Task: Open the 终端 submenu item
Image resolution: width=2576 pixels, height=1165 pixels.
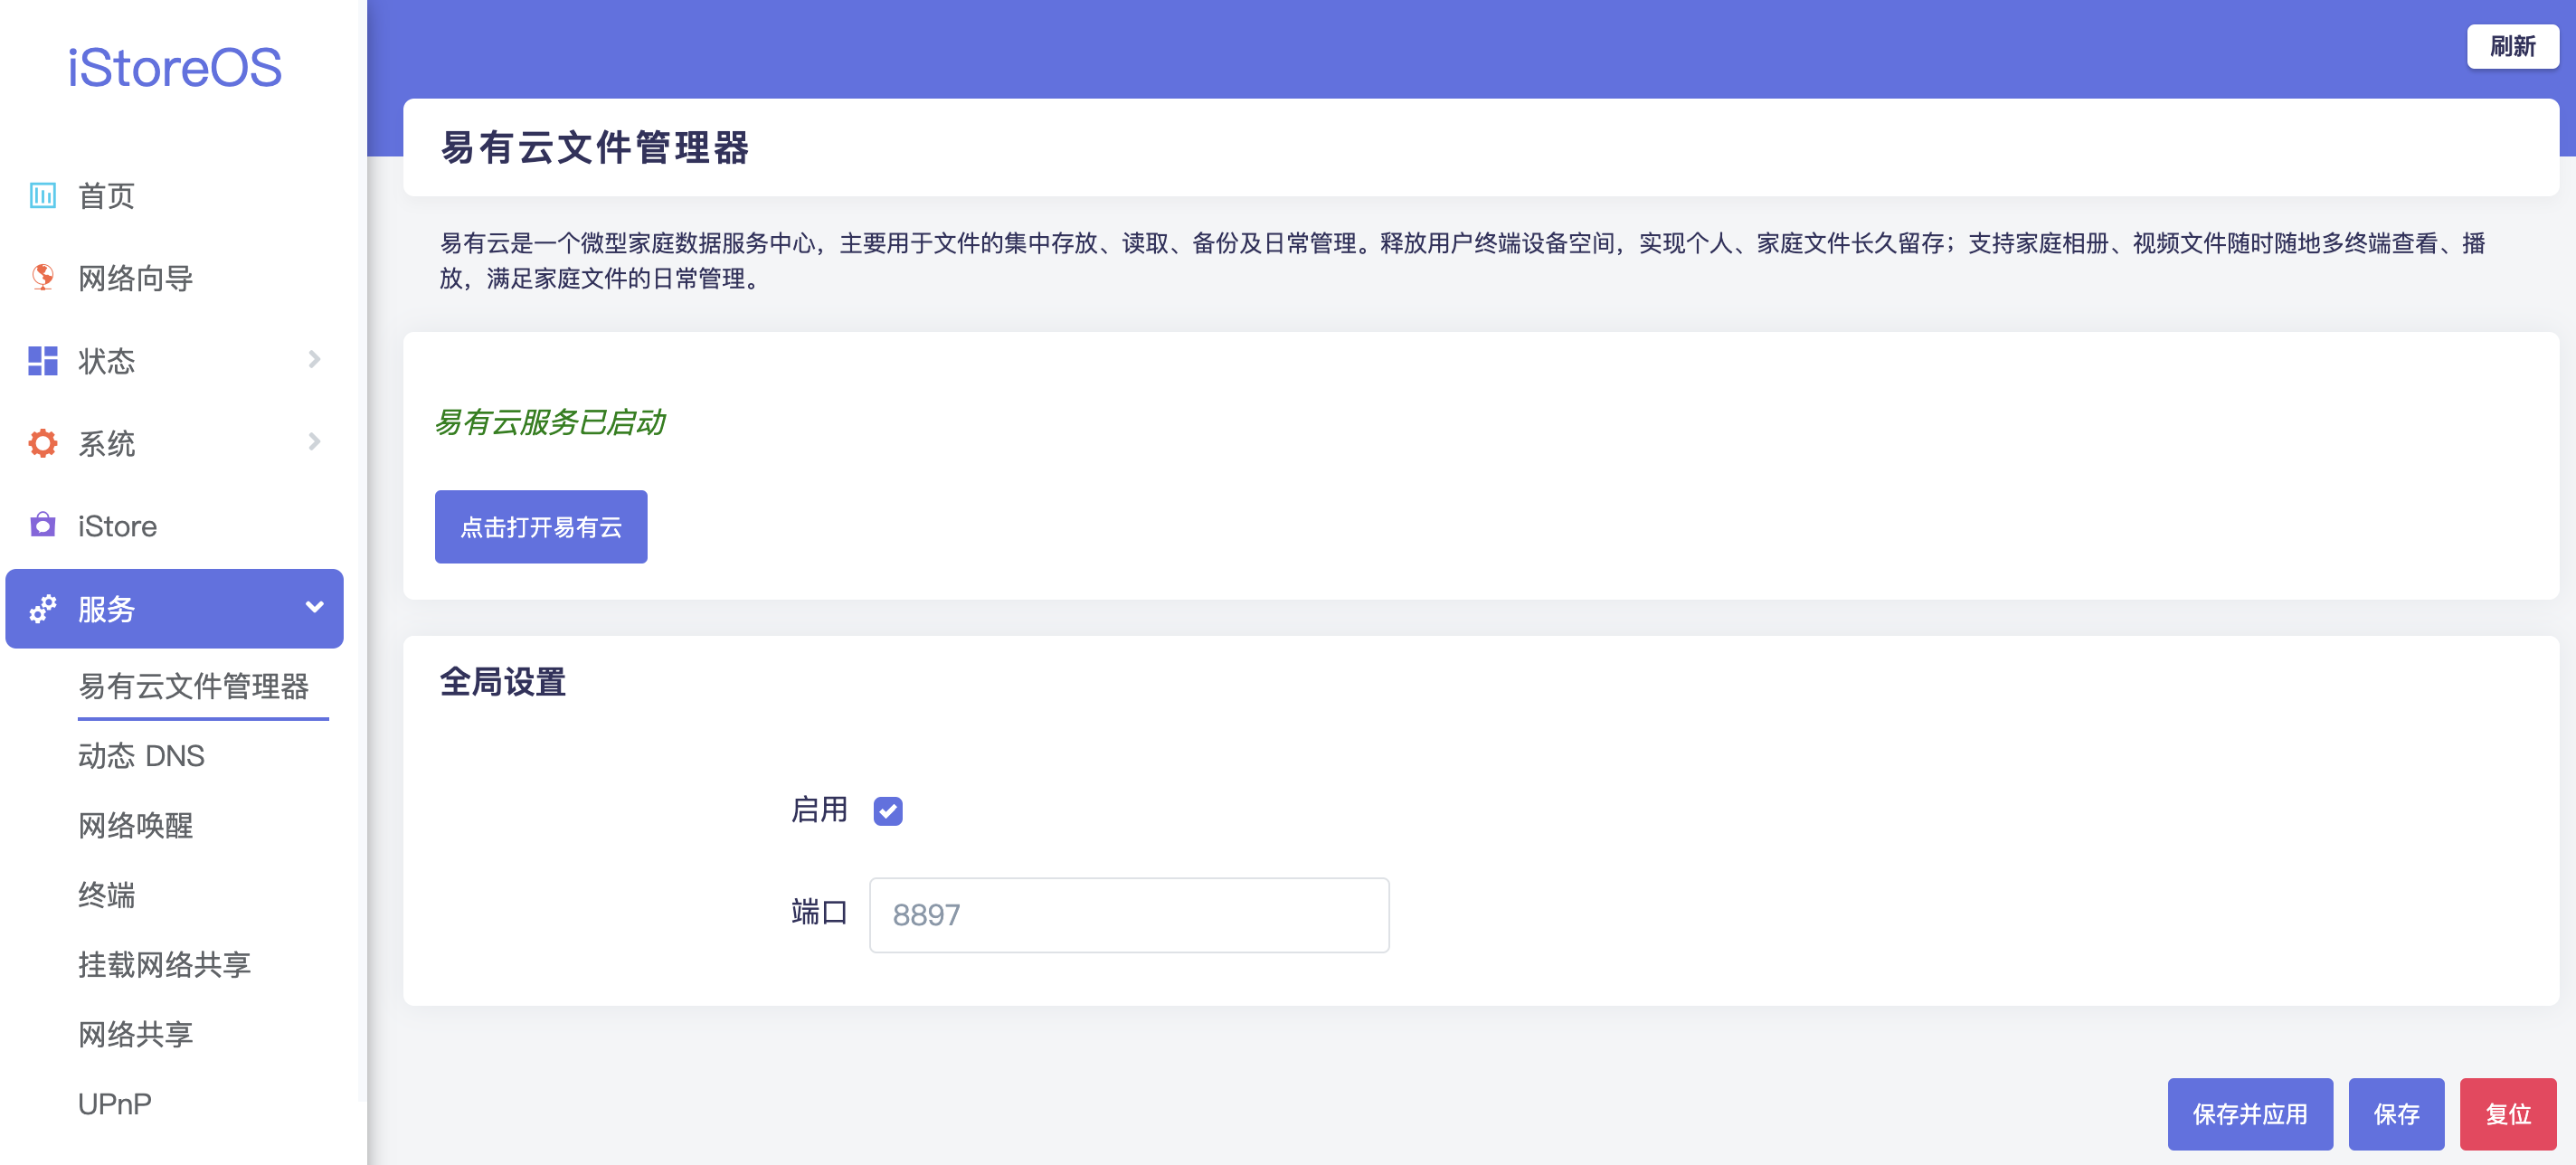Action: pos(106,895)
